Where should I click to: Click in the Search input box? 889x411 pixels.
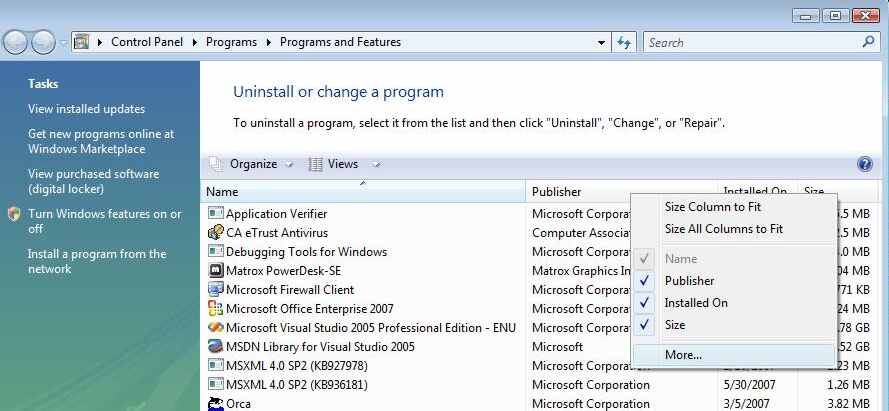pos(750,43)
